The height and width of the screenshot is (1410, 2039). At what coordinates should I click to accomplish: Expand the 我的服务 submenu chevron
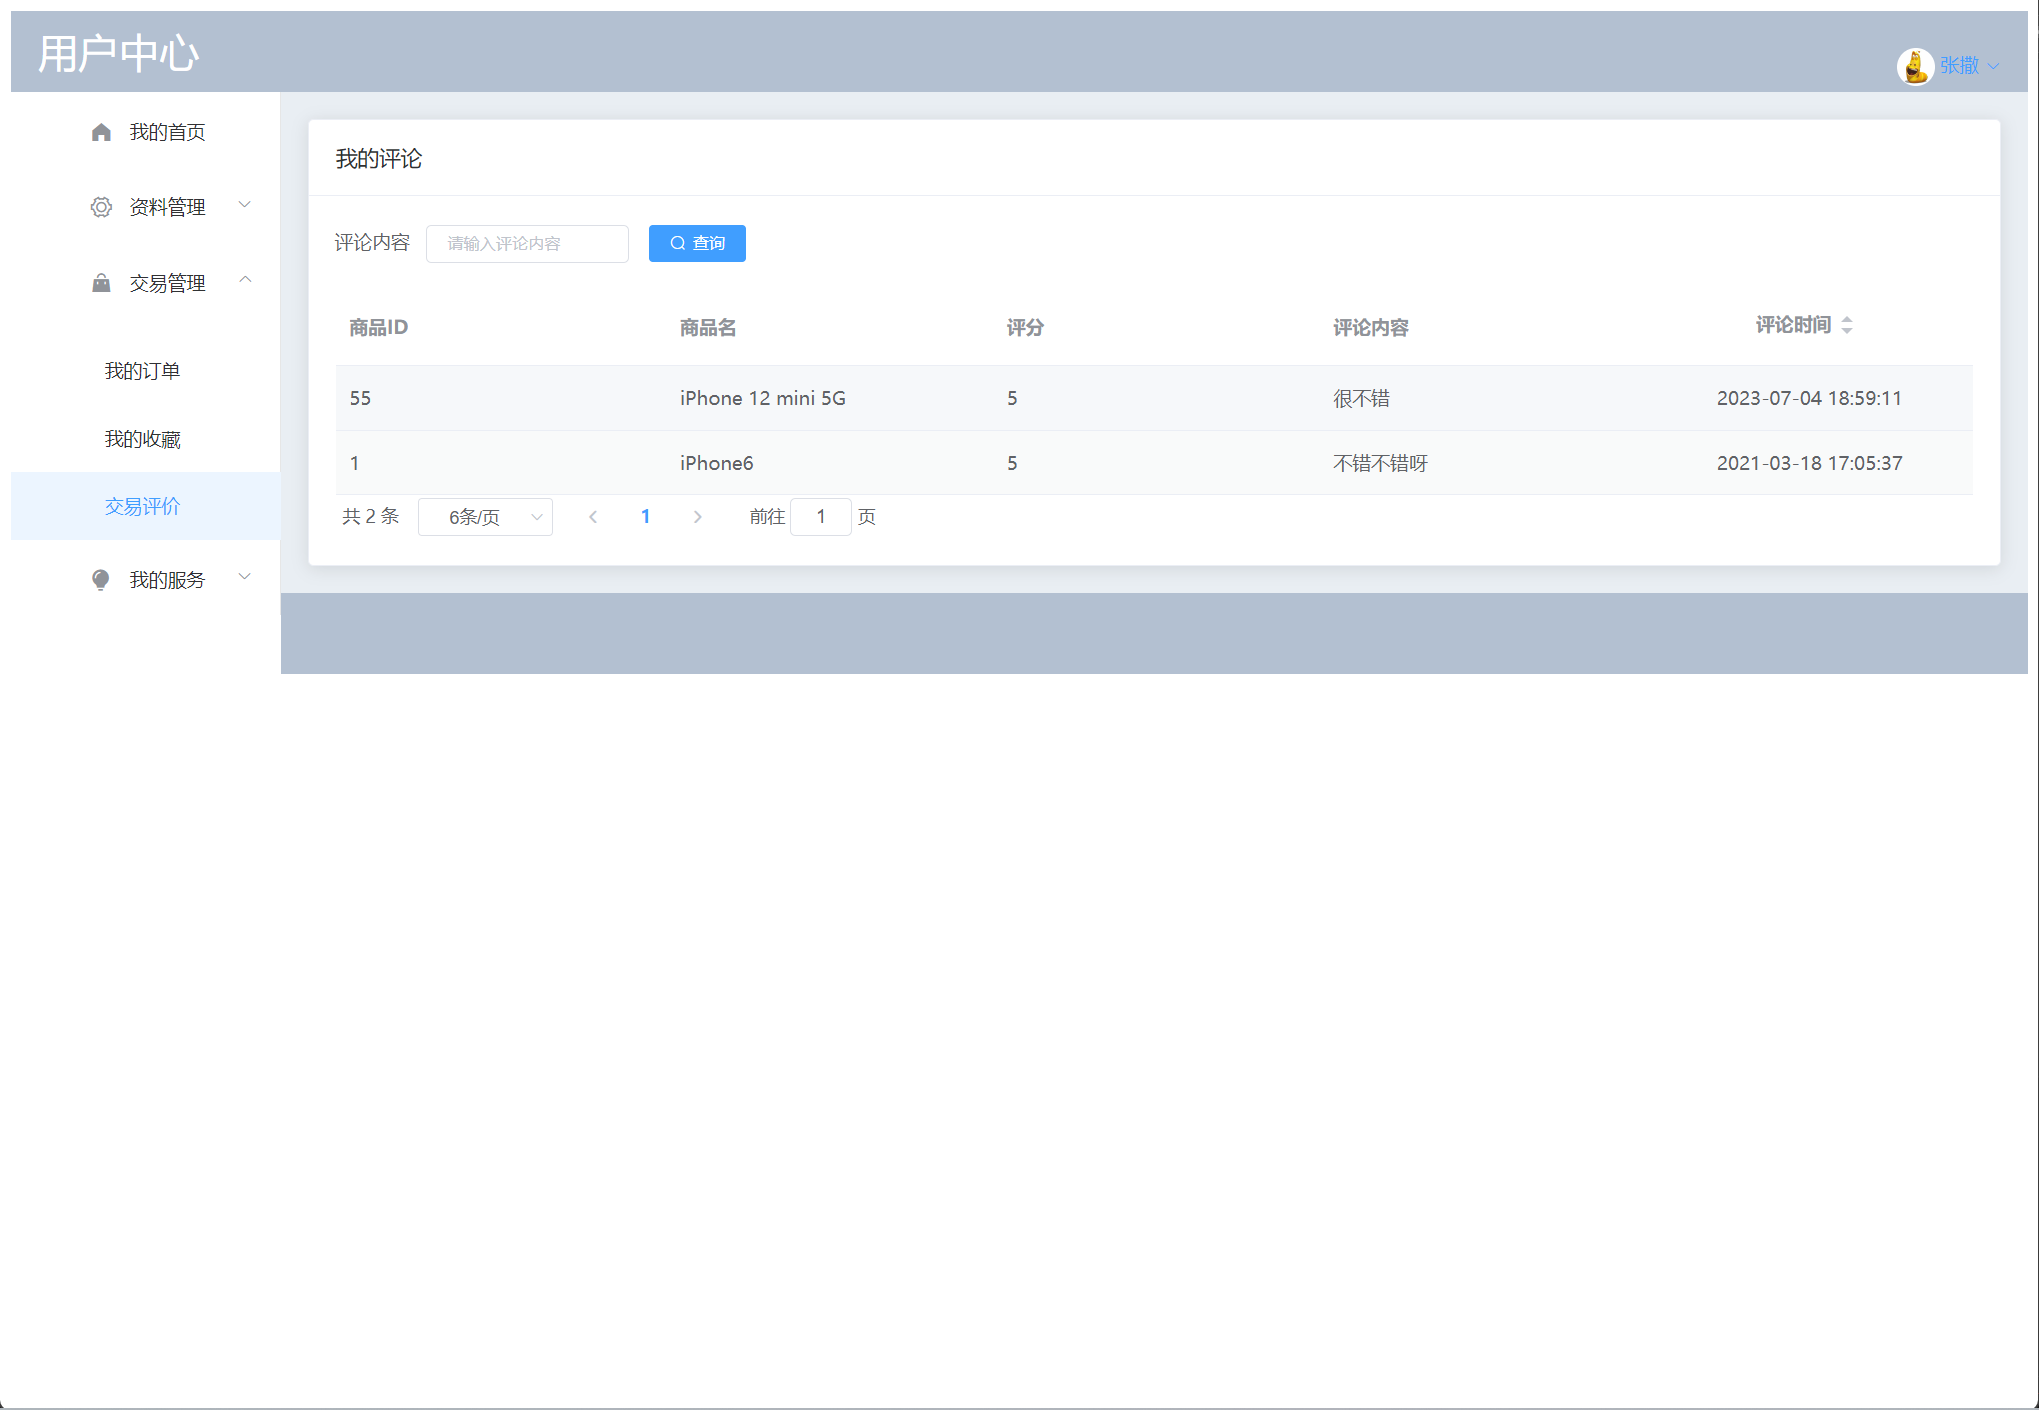[x=245, y=577]
